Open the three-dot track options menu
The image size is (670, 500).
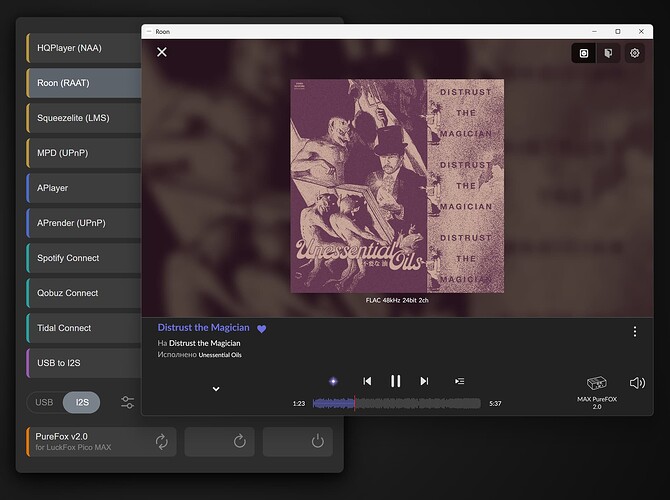click(634, 332)
